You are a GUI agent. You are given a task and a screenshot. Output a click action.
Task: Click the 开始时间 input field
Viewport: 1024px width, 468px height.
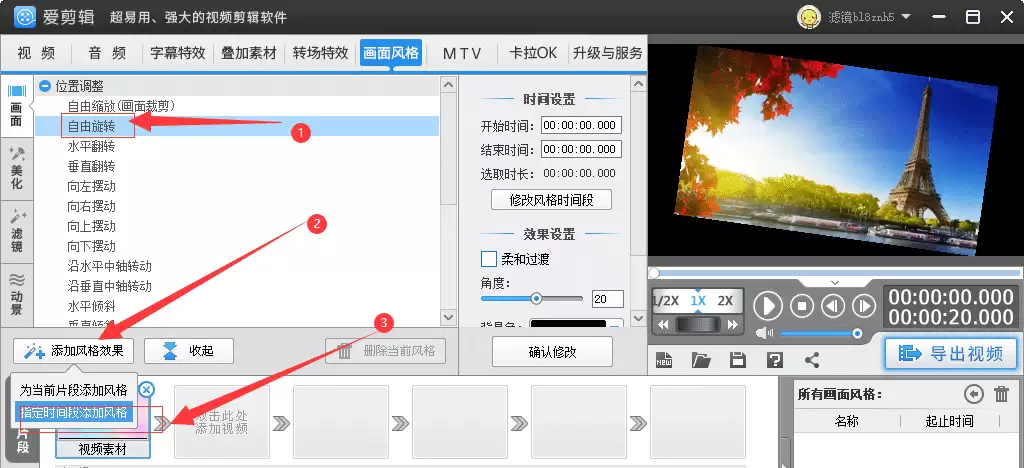(x=581, y=125)
